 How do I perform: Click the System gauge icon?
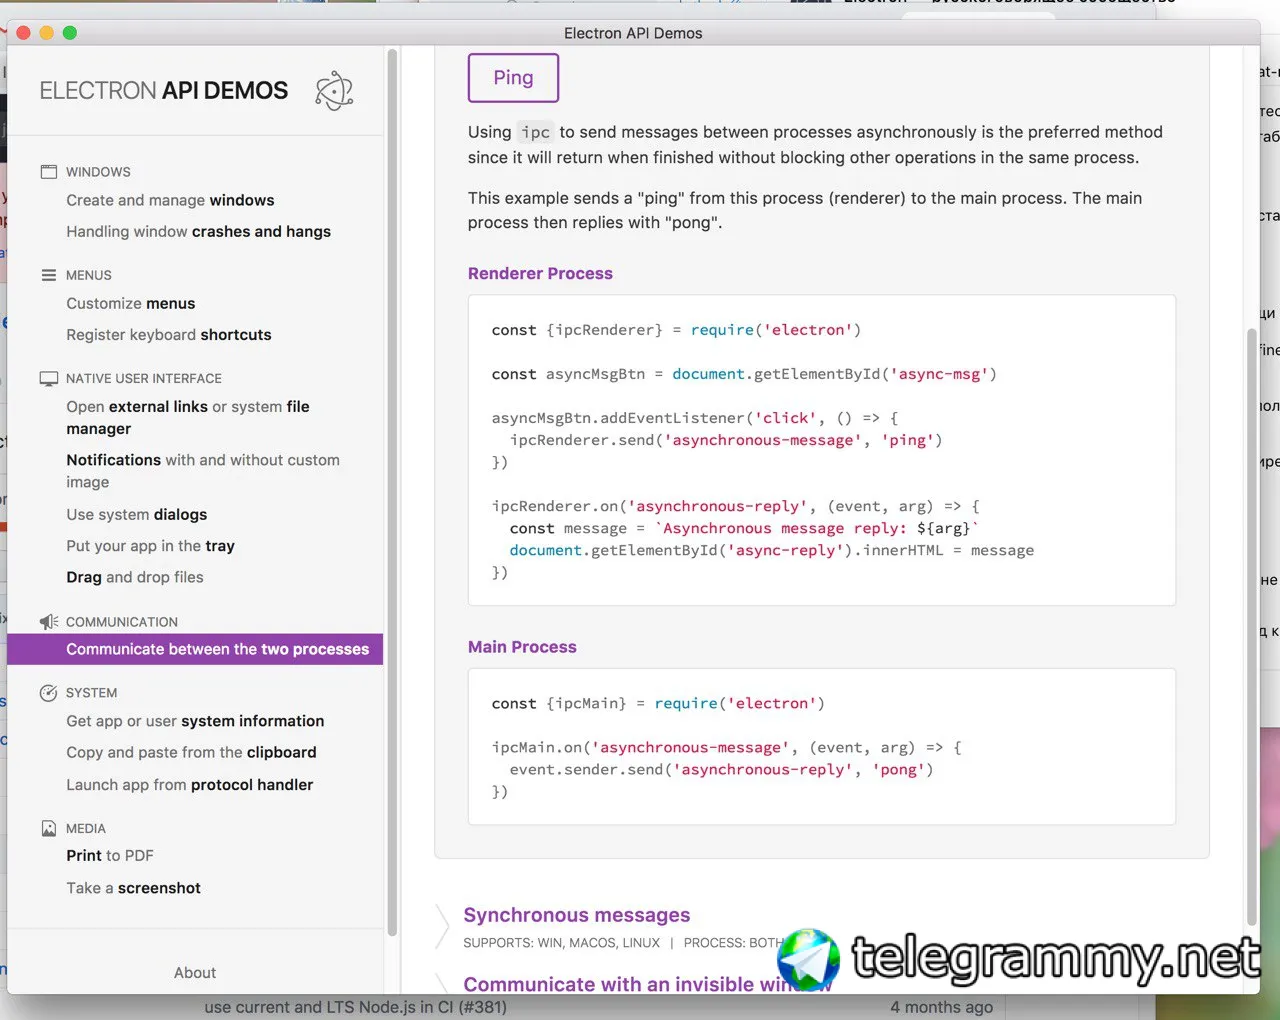point(48,693)
